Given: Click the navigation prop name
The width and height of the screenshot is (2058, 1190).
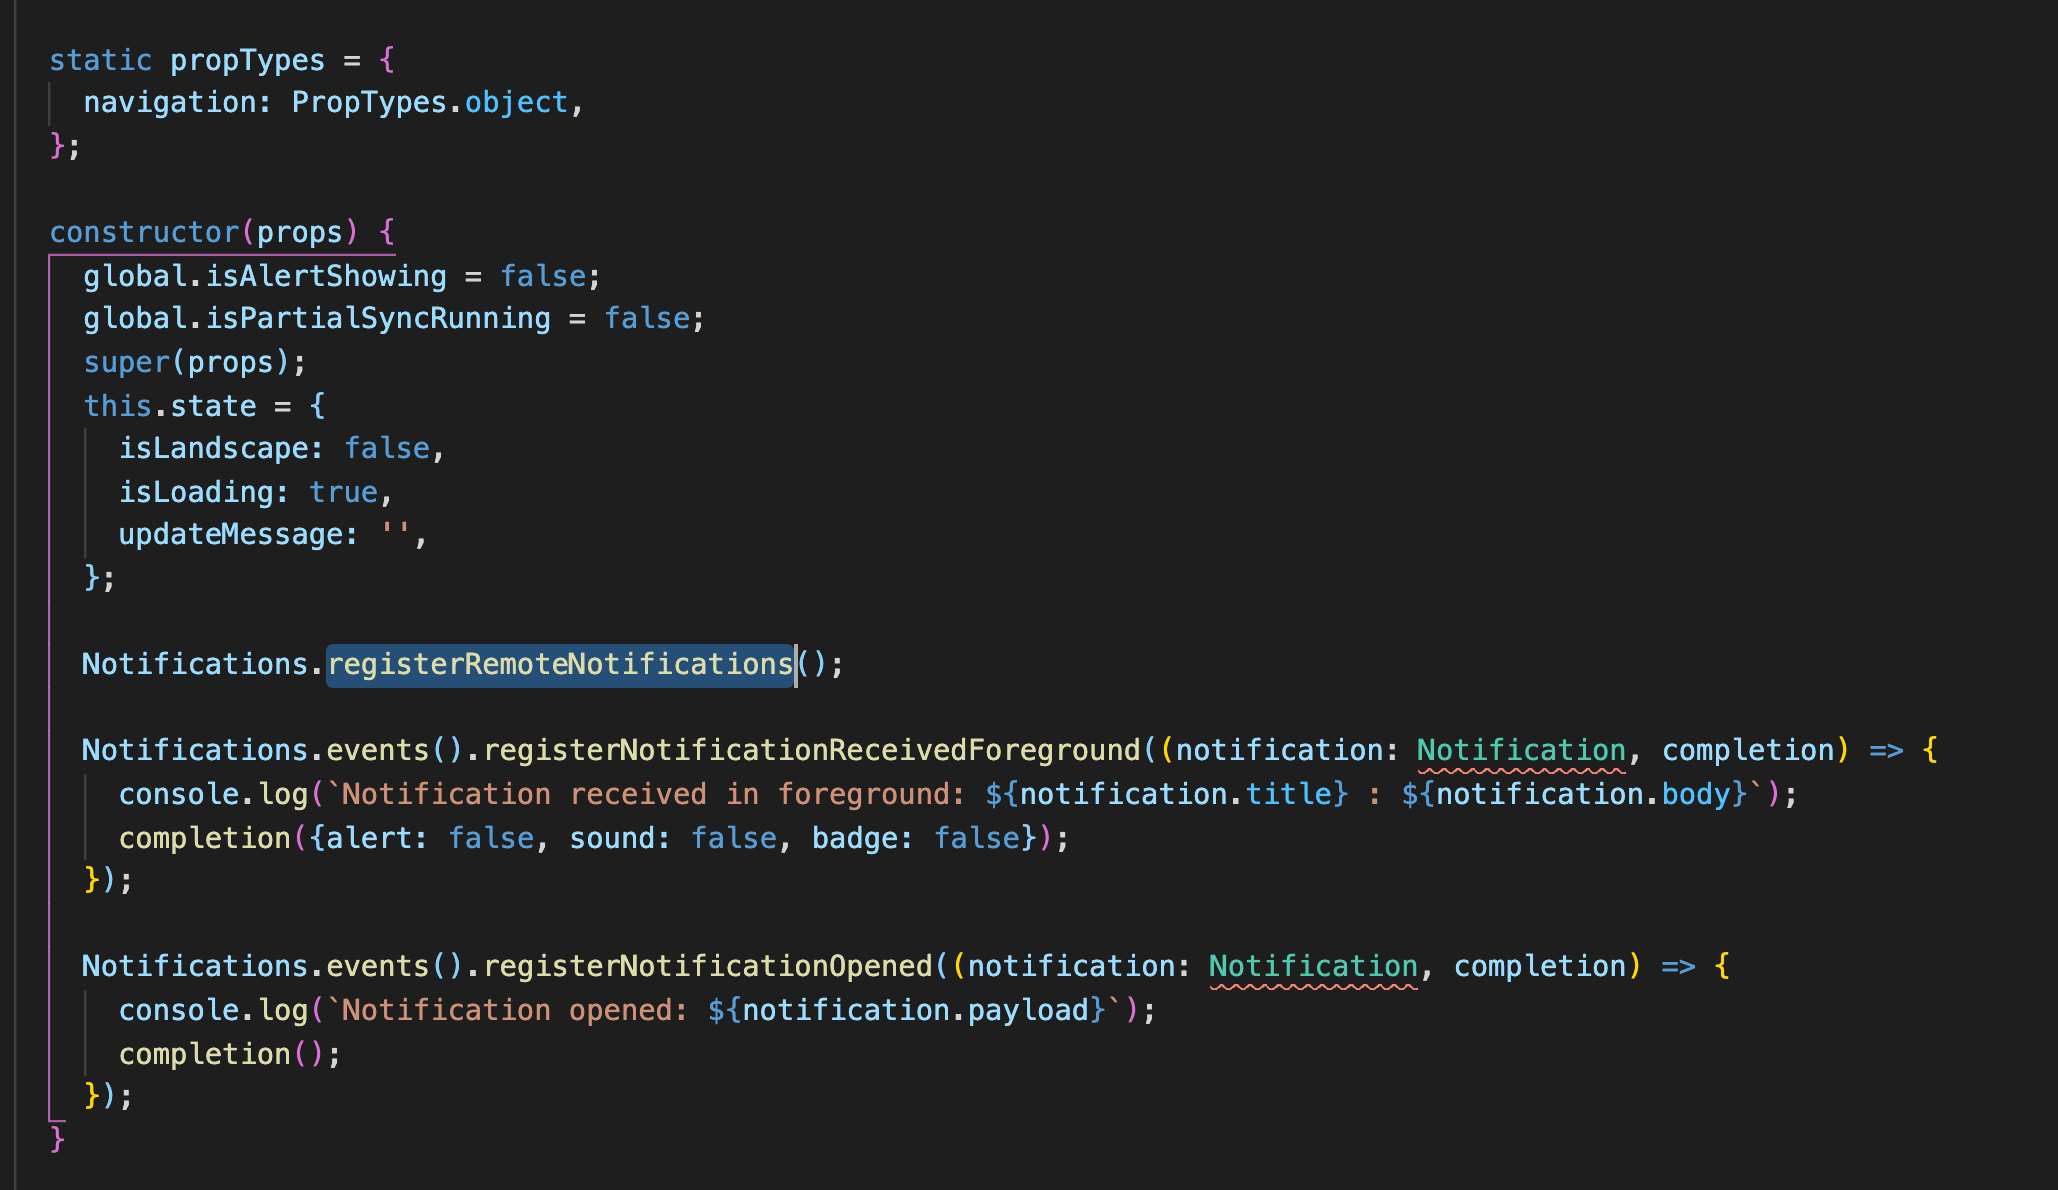Looking at the screenshot, I should click(x=170, y=101).
